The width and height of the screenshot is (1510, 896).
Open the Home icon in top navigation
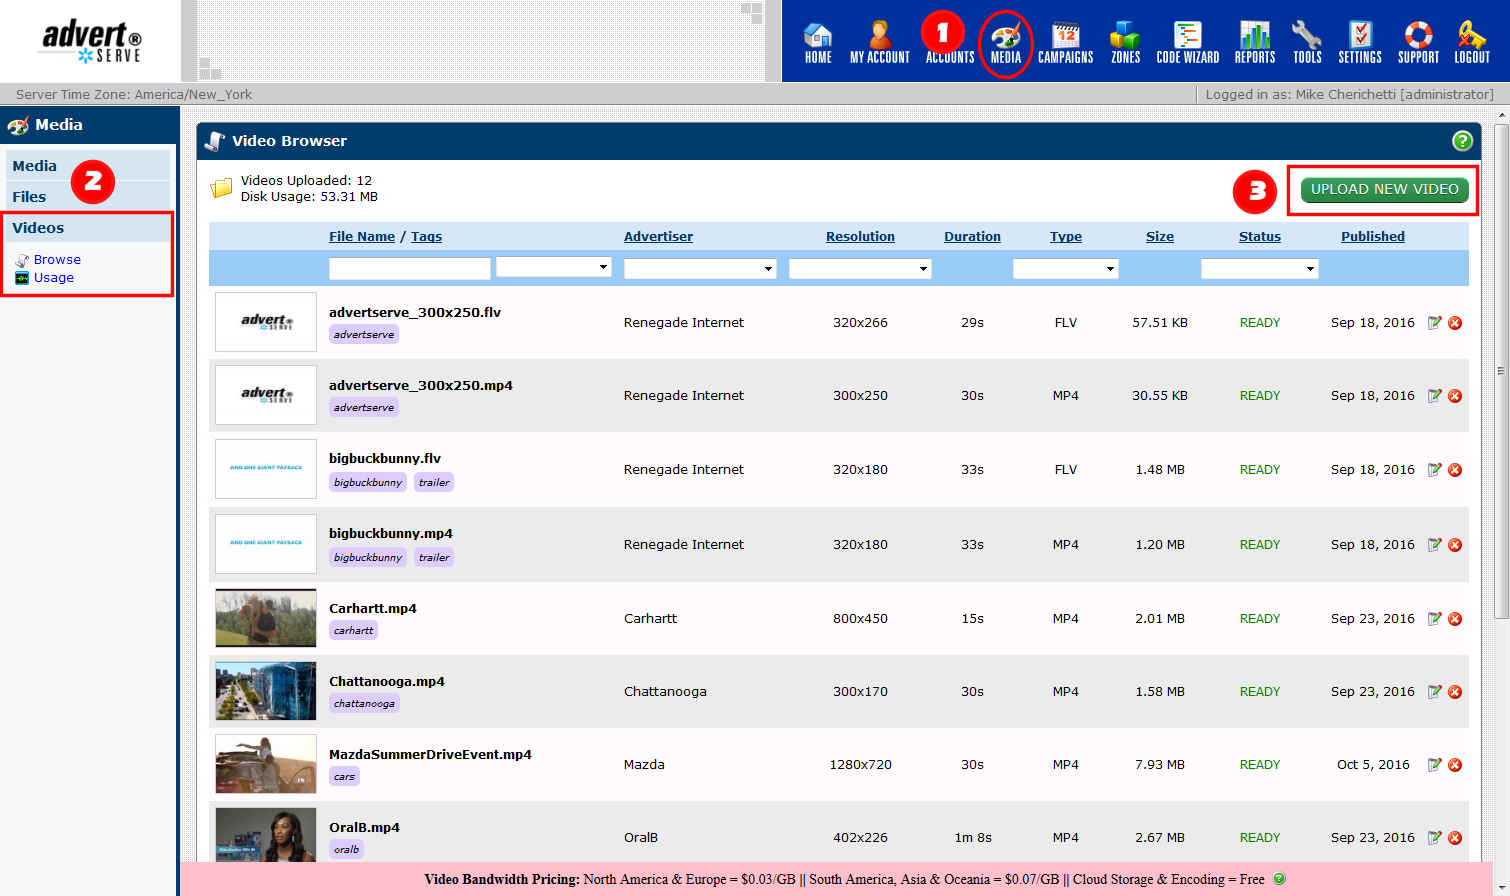(818, 43)
